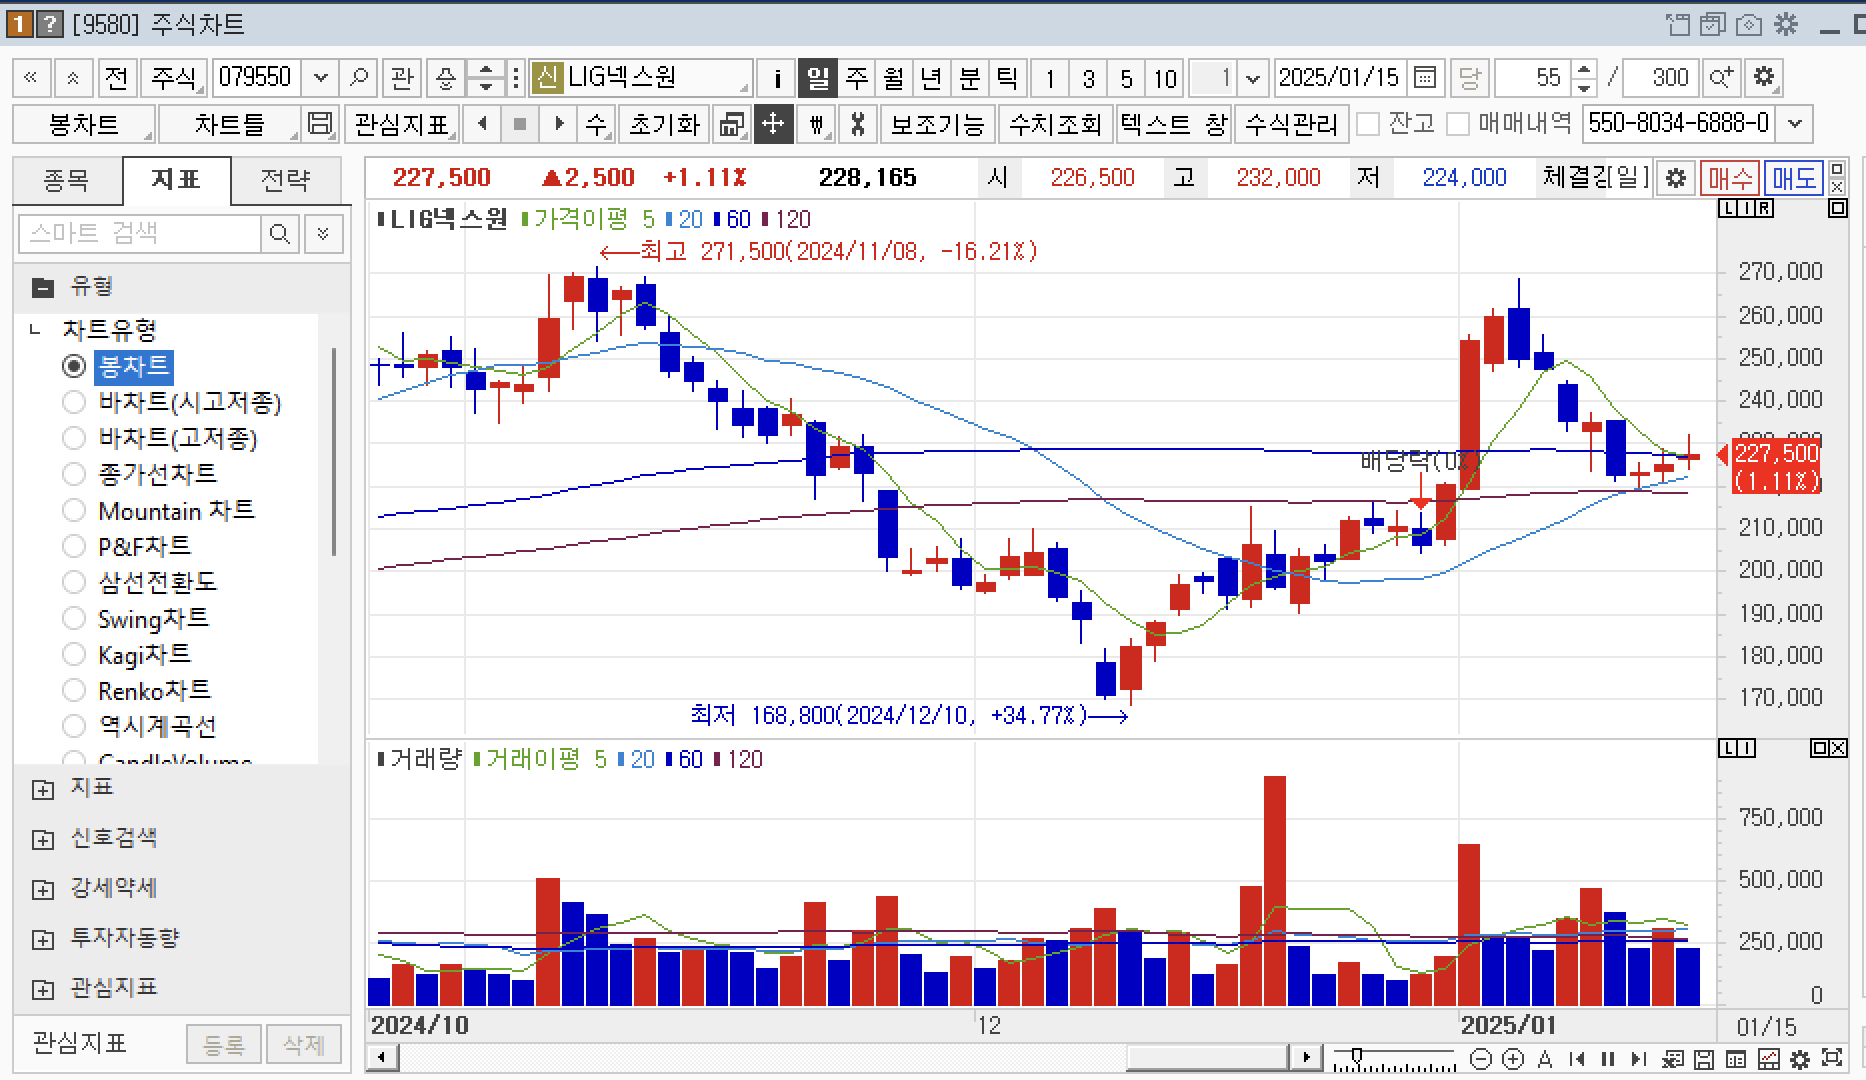
Task: Click the red 매수 buy button
Action: pos(1729,178)
